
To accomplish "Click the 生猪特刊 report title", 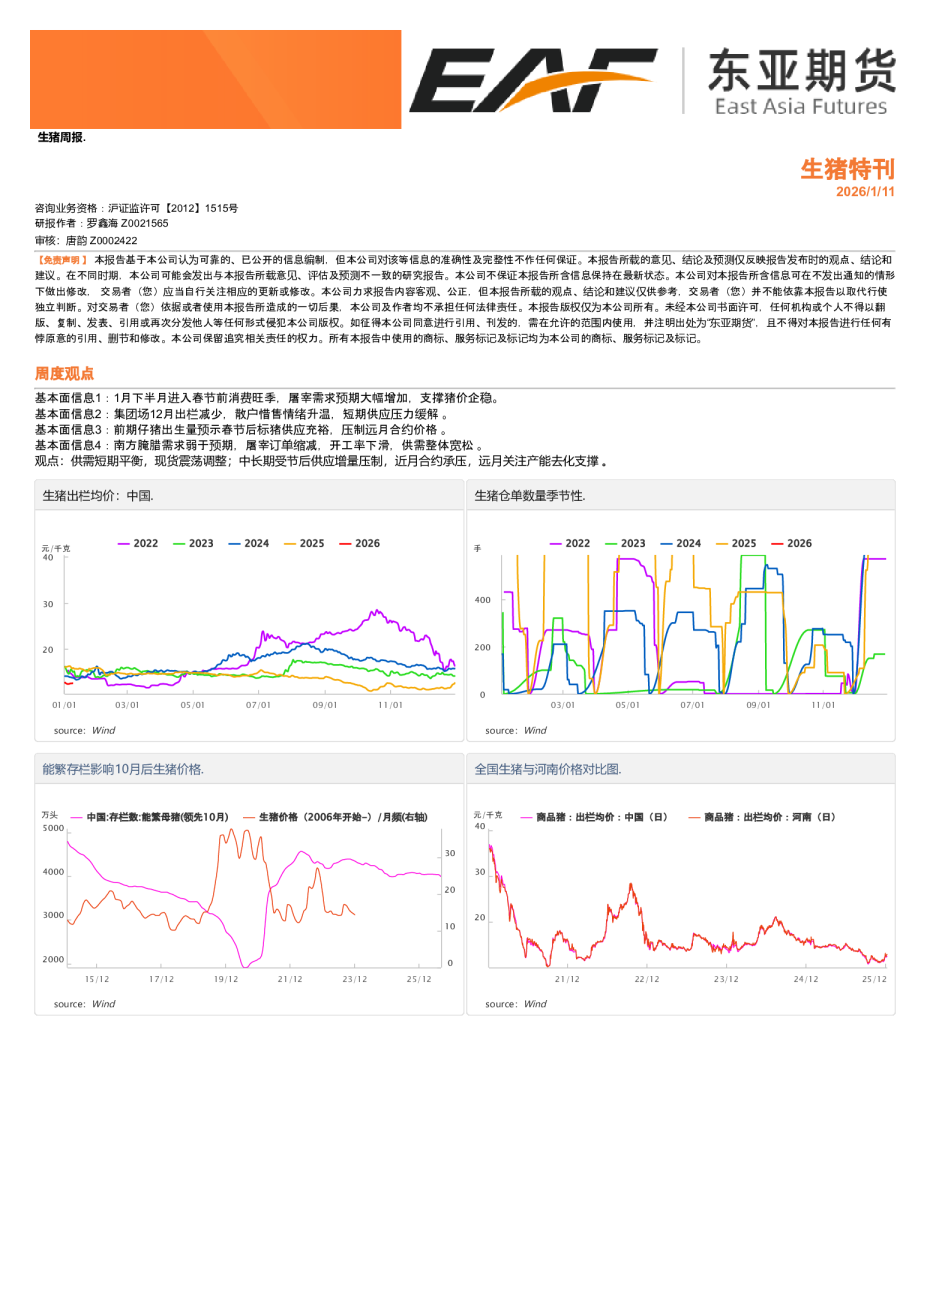I will [x=847, y=168].
